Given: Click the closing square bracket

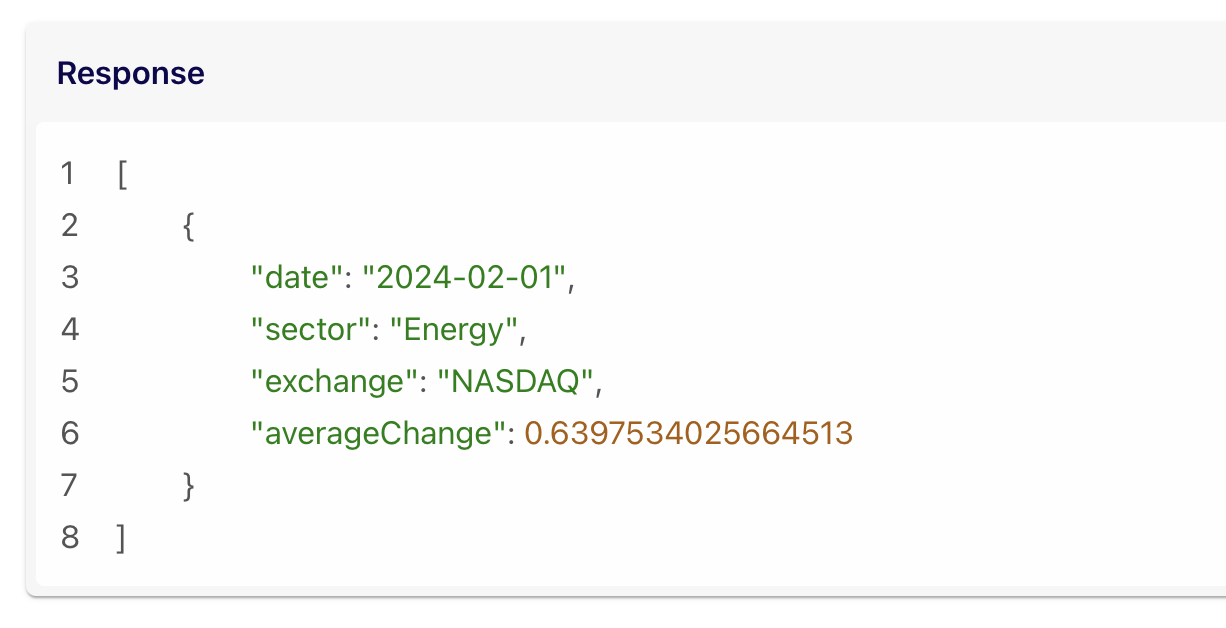Looking at the screenshot, I should [x=122, y=538].
